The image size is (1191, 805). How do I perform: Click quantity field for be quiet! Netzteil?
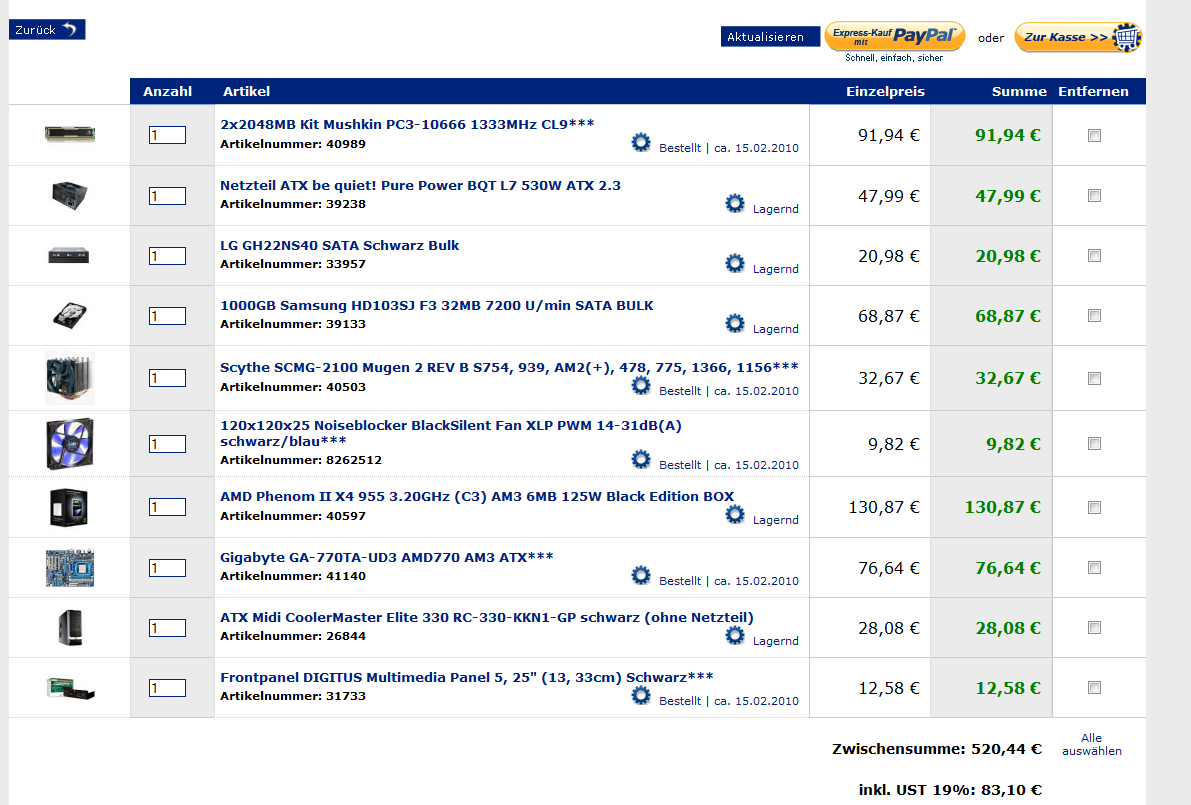coord(167,196)
